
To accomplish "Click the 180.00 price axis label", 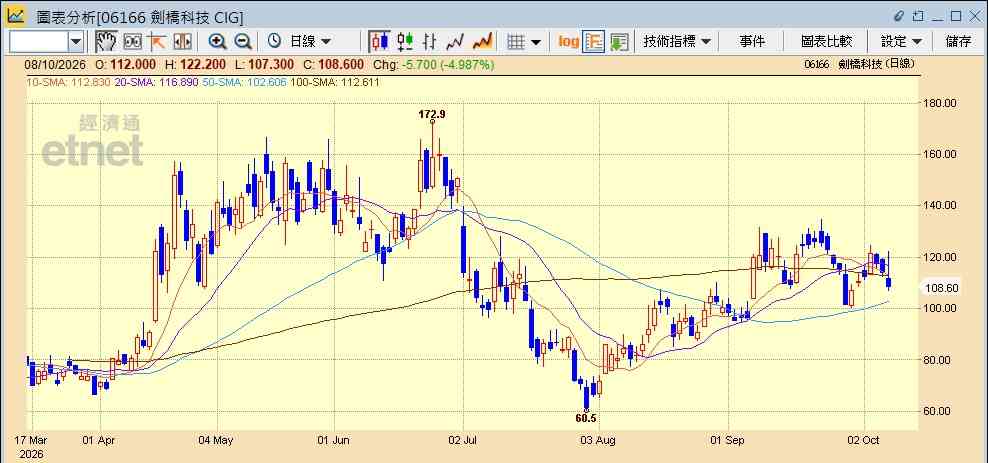I will pyautogui.click(x=941, y=103).
